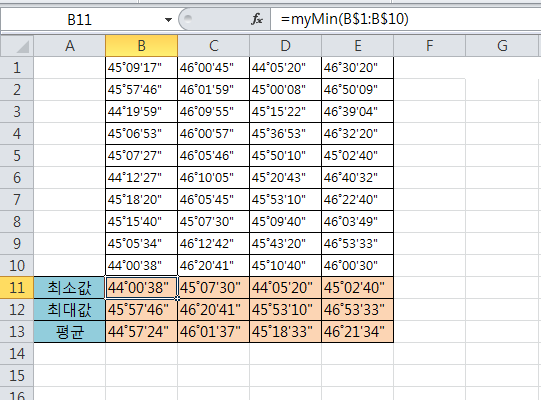Select row 1 header
Image resolution: width=541 pixels, height=400 pixels.
17,68
